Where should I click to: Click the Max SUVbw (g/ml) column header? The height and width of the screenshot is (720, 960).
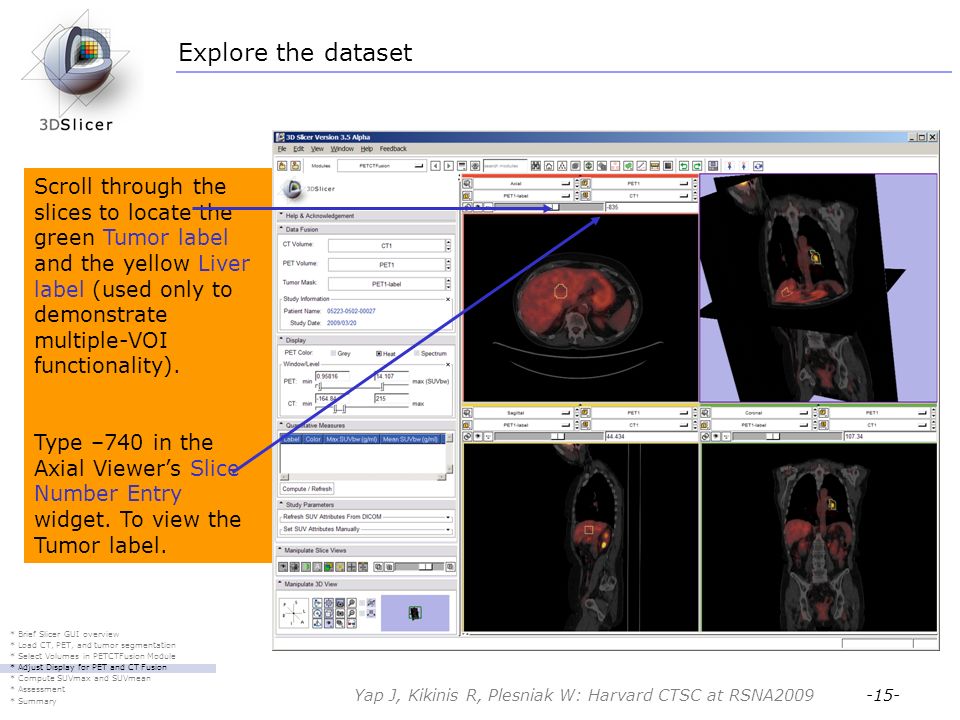coord(351,439)
